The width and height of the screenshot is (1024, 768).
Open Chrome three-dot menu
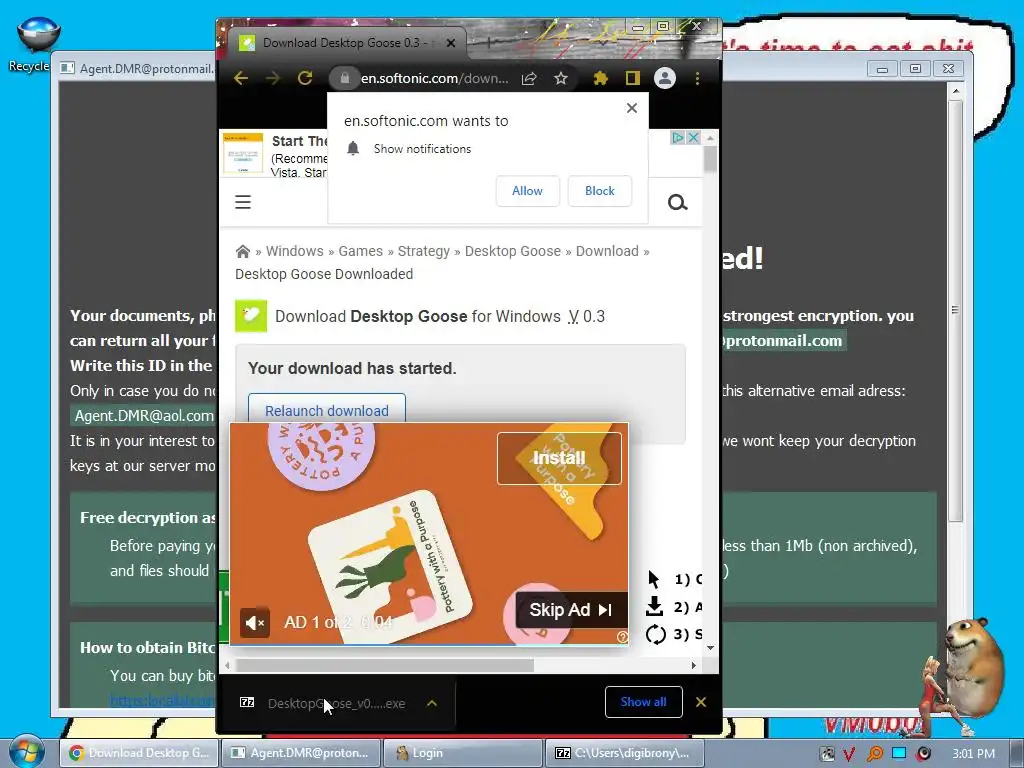[x=697, y=78]
